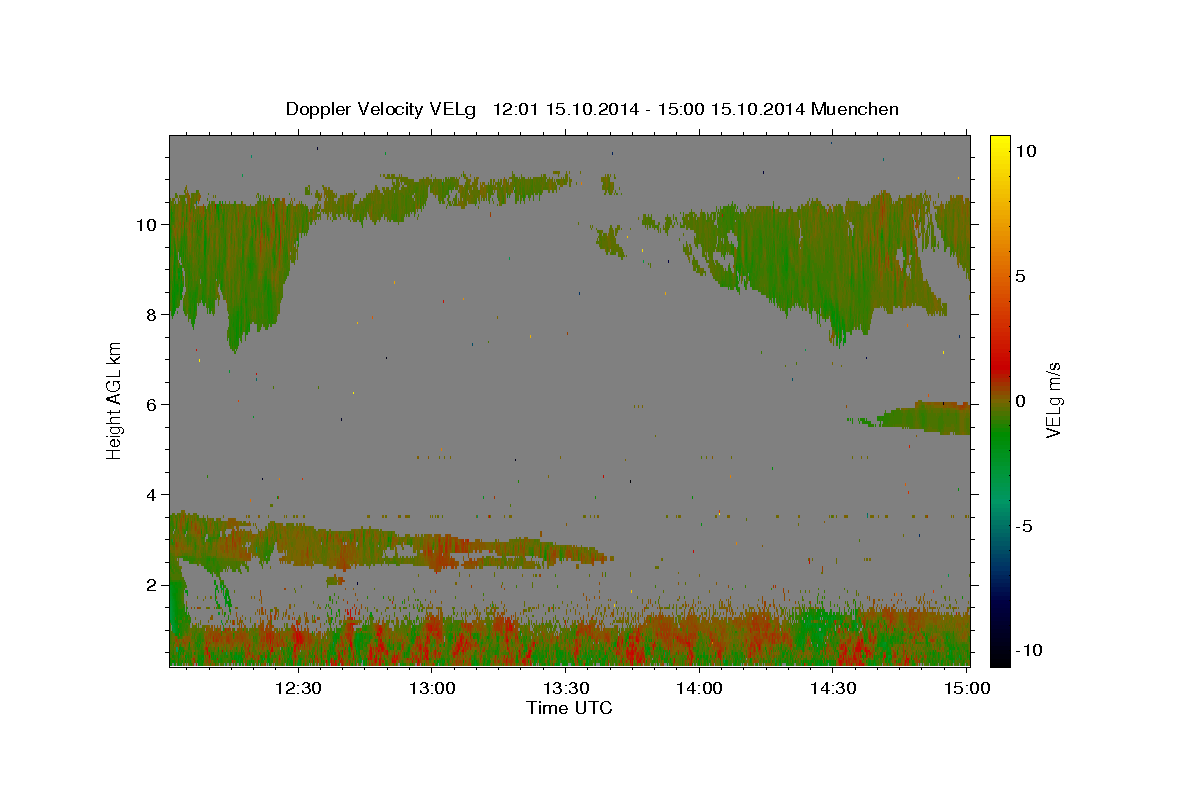Click the height axis label '2'
1200x800 pixels.
(x=153, y=584)
